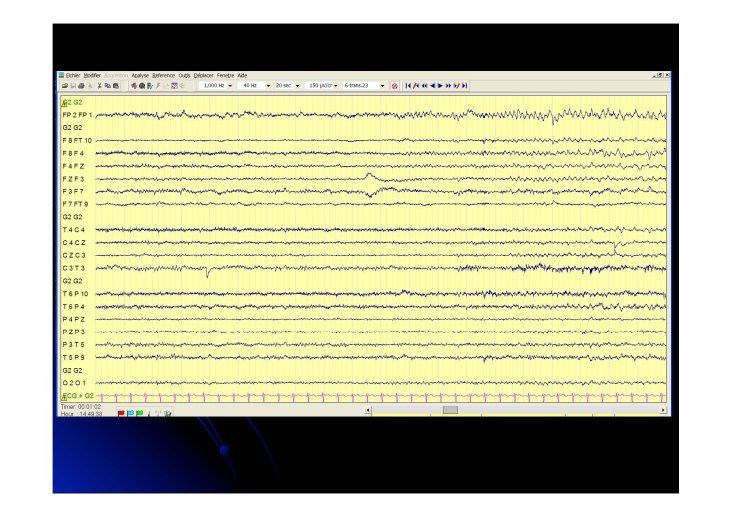Viewport: 732px width, 517px height.
Task: Select the T 5 P 9 channel label
Action: [x=74, y=357]
